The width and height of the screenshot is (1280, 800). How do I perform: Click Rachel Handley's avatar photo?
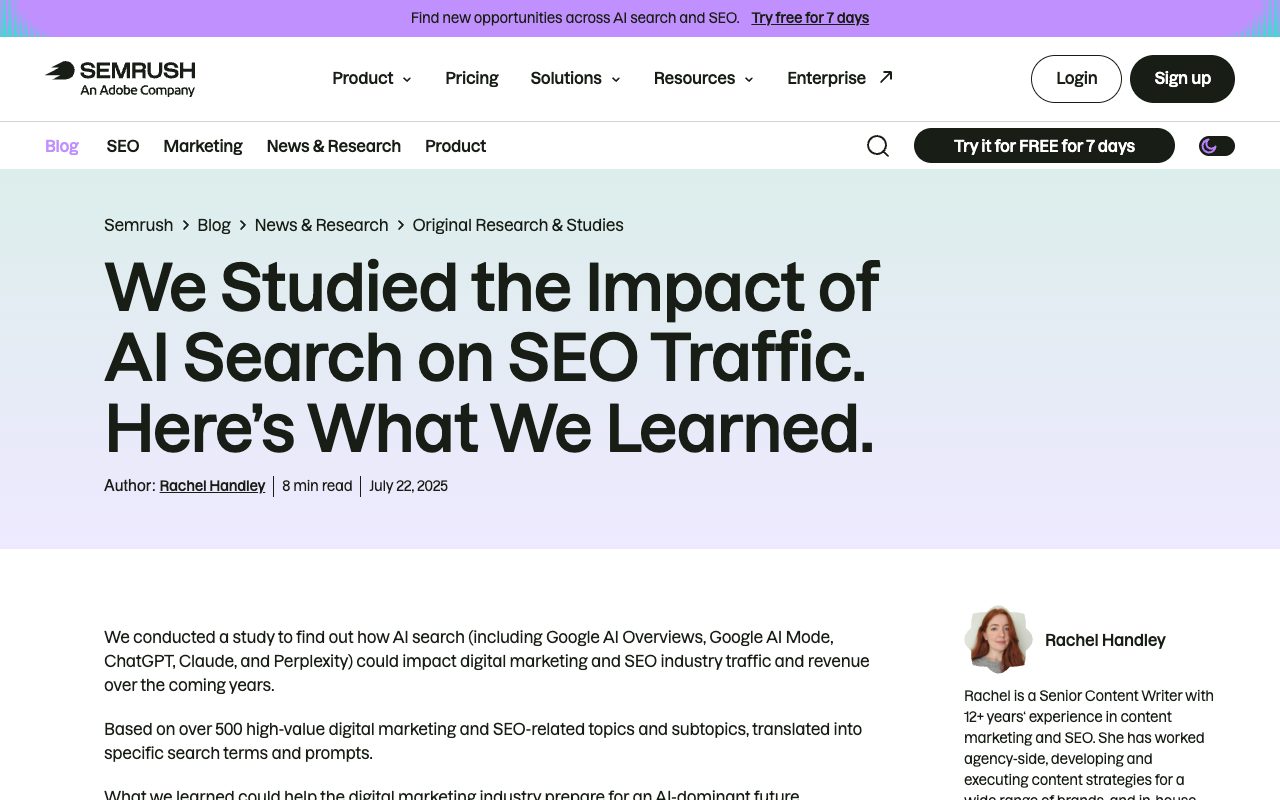pos(998,639)
